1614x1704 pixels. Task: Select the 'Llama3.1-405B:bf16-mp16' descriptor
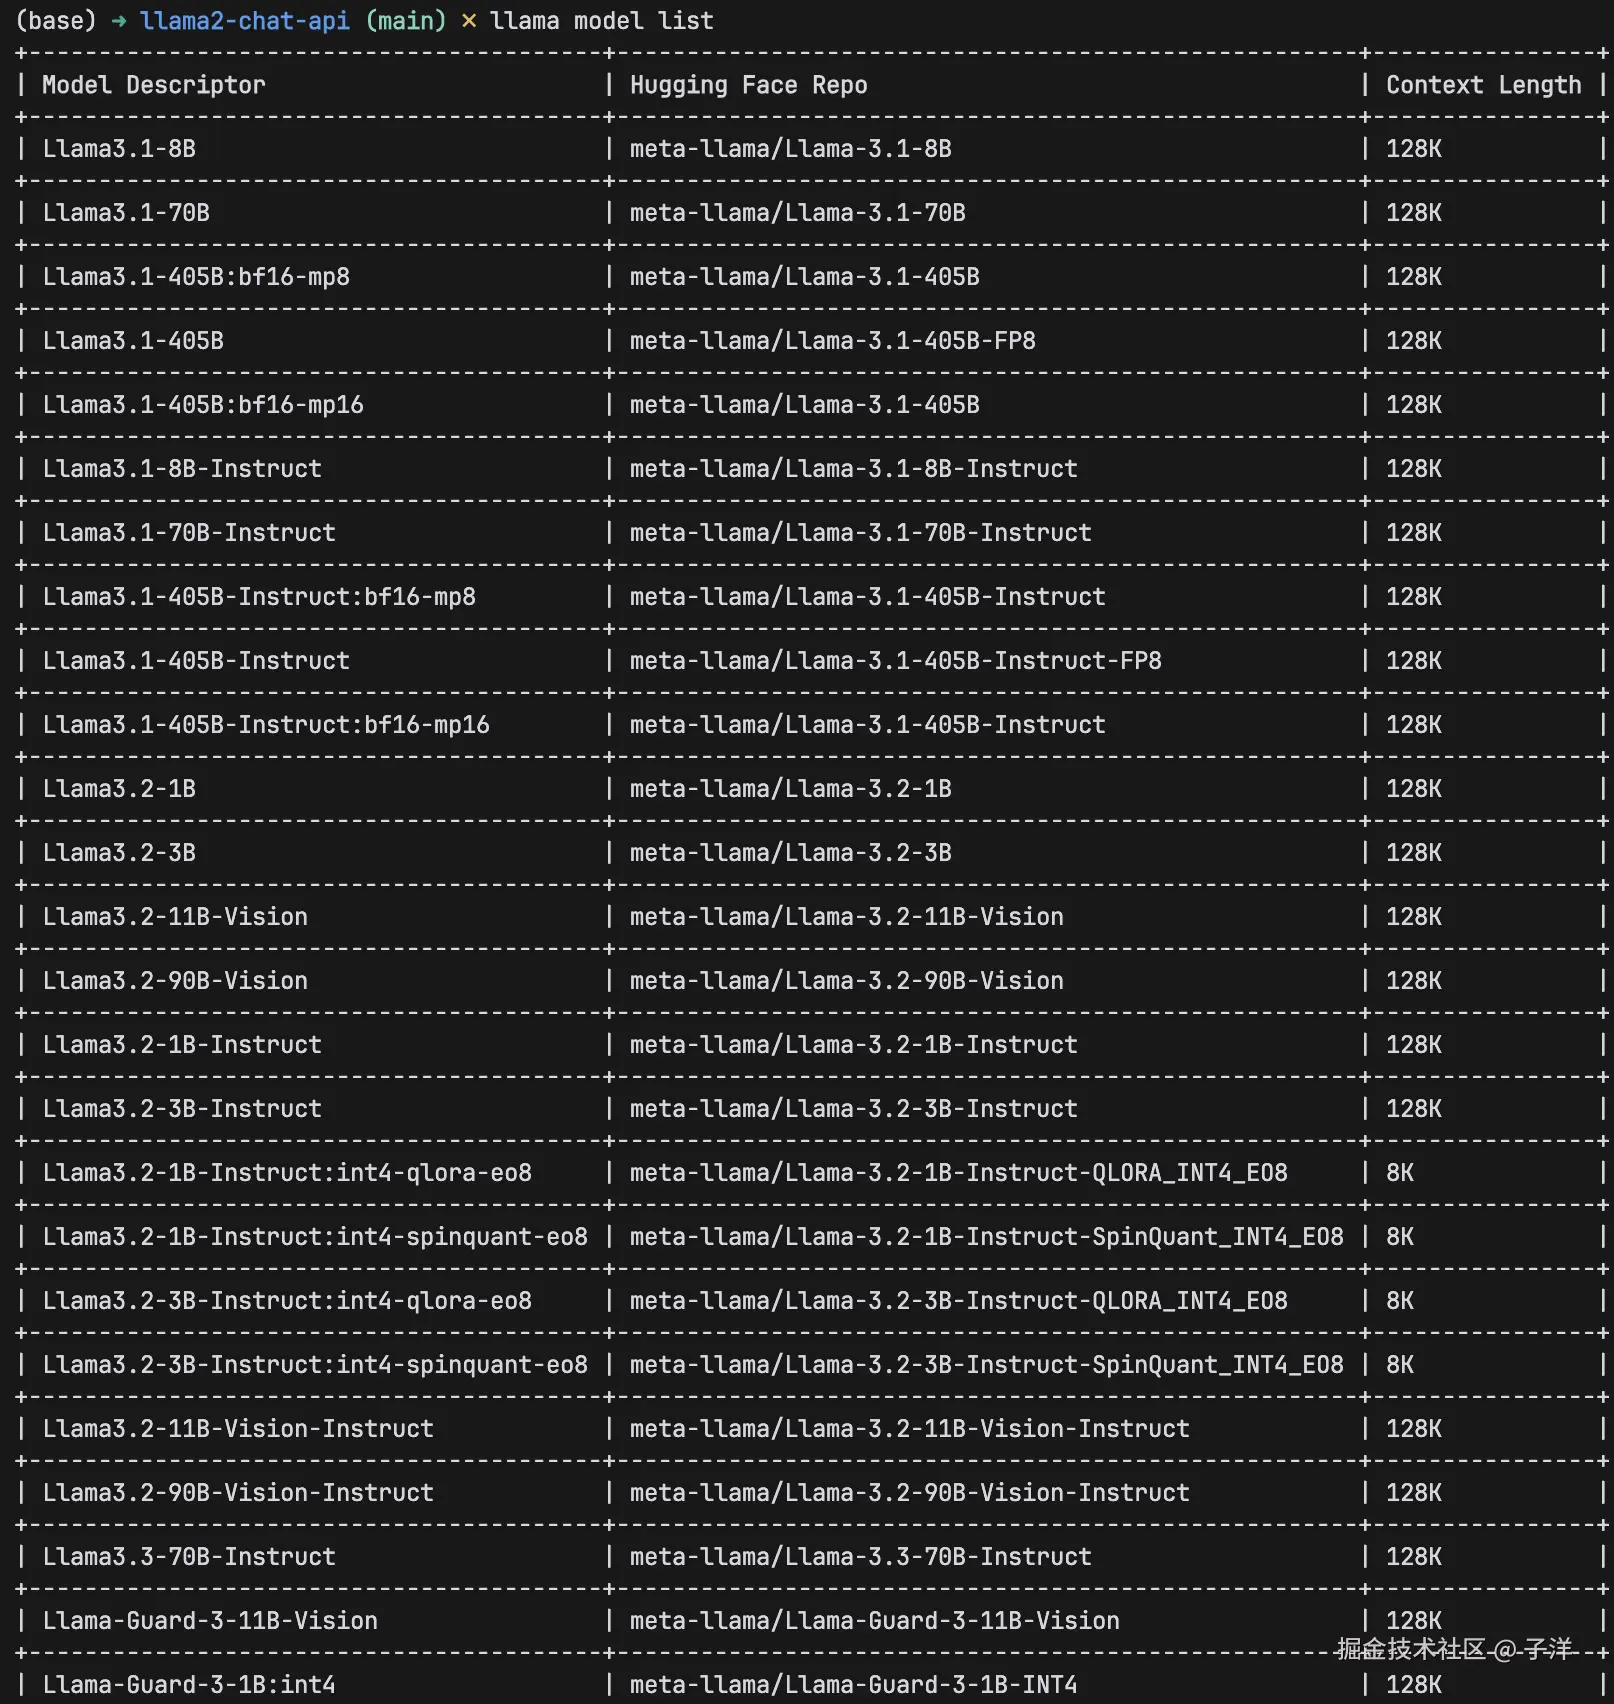pyautogui.click(x=203, y=405)
